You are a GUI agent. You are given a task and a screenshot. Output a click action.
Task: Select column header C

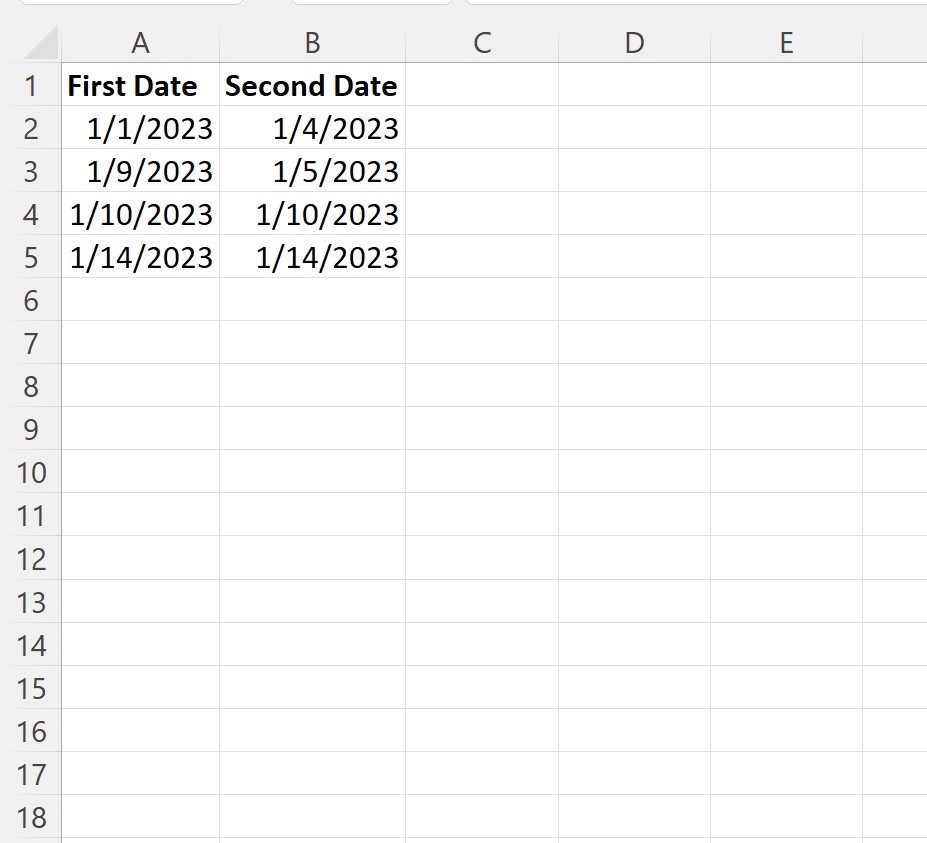[x=482, y=43]
